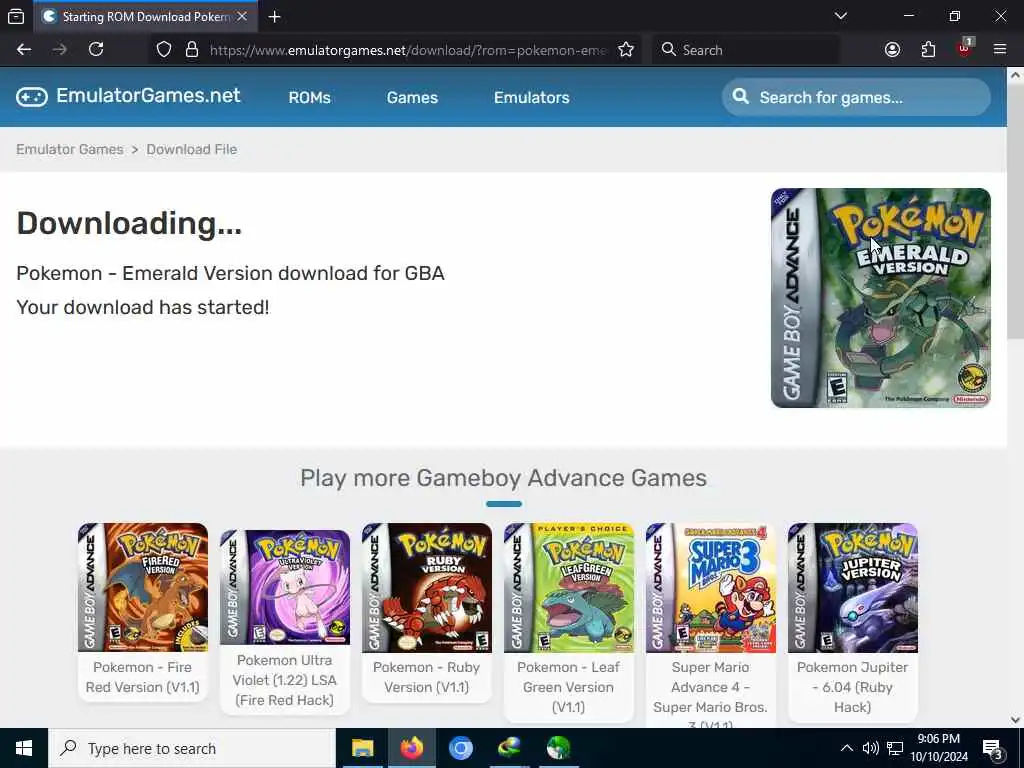Open the green globe taskbar icon
The height and width of the screenshot is (768, 1024).
click(558, 748)
